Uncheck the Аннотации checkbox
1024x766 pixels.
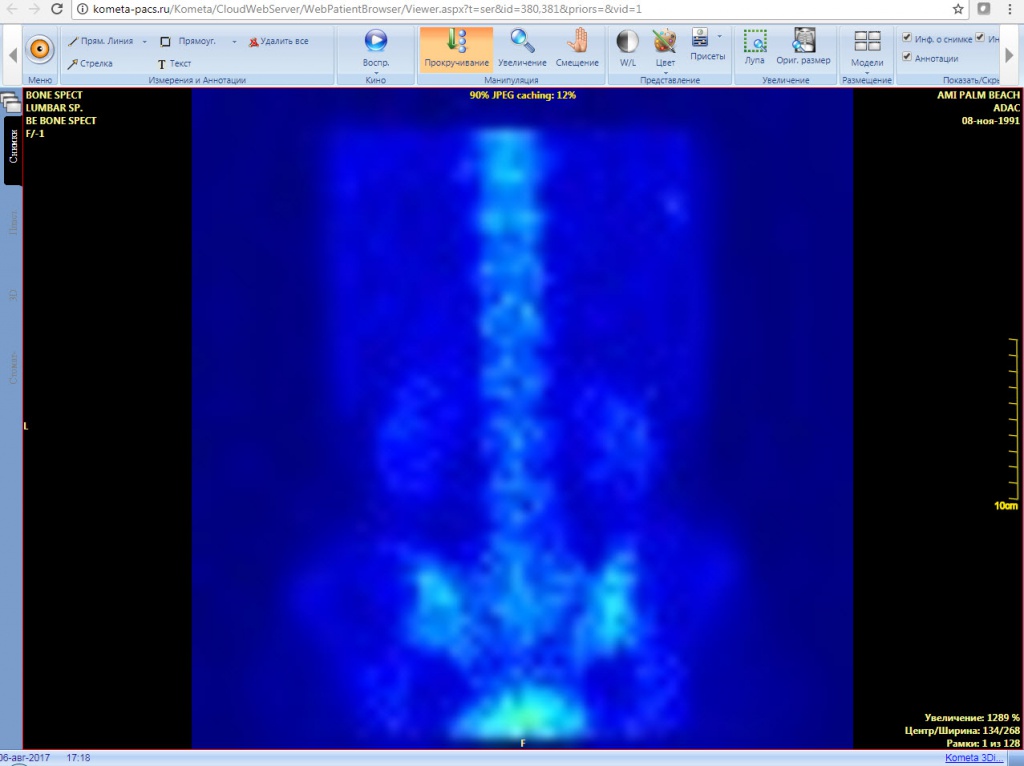point(906,58)
